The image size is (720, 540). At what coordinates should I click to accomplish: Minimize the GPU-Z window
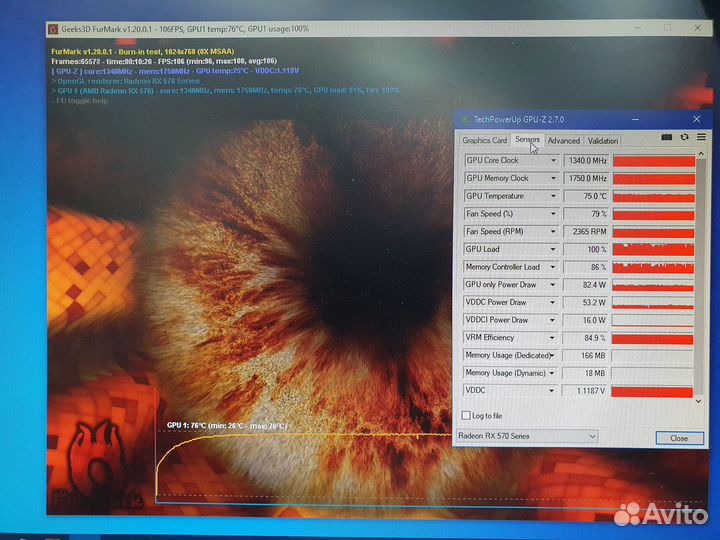click(x=635, y=119)
